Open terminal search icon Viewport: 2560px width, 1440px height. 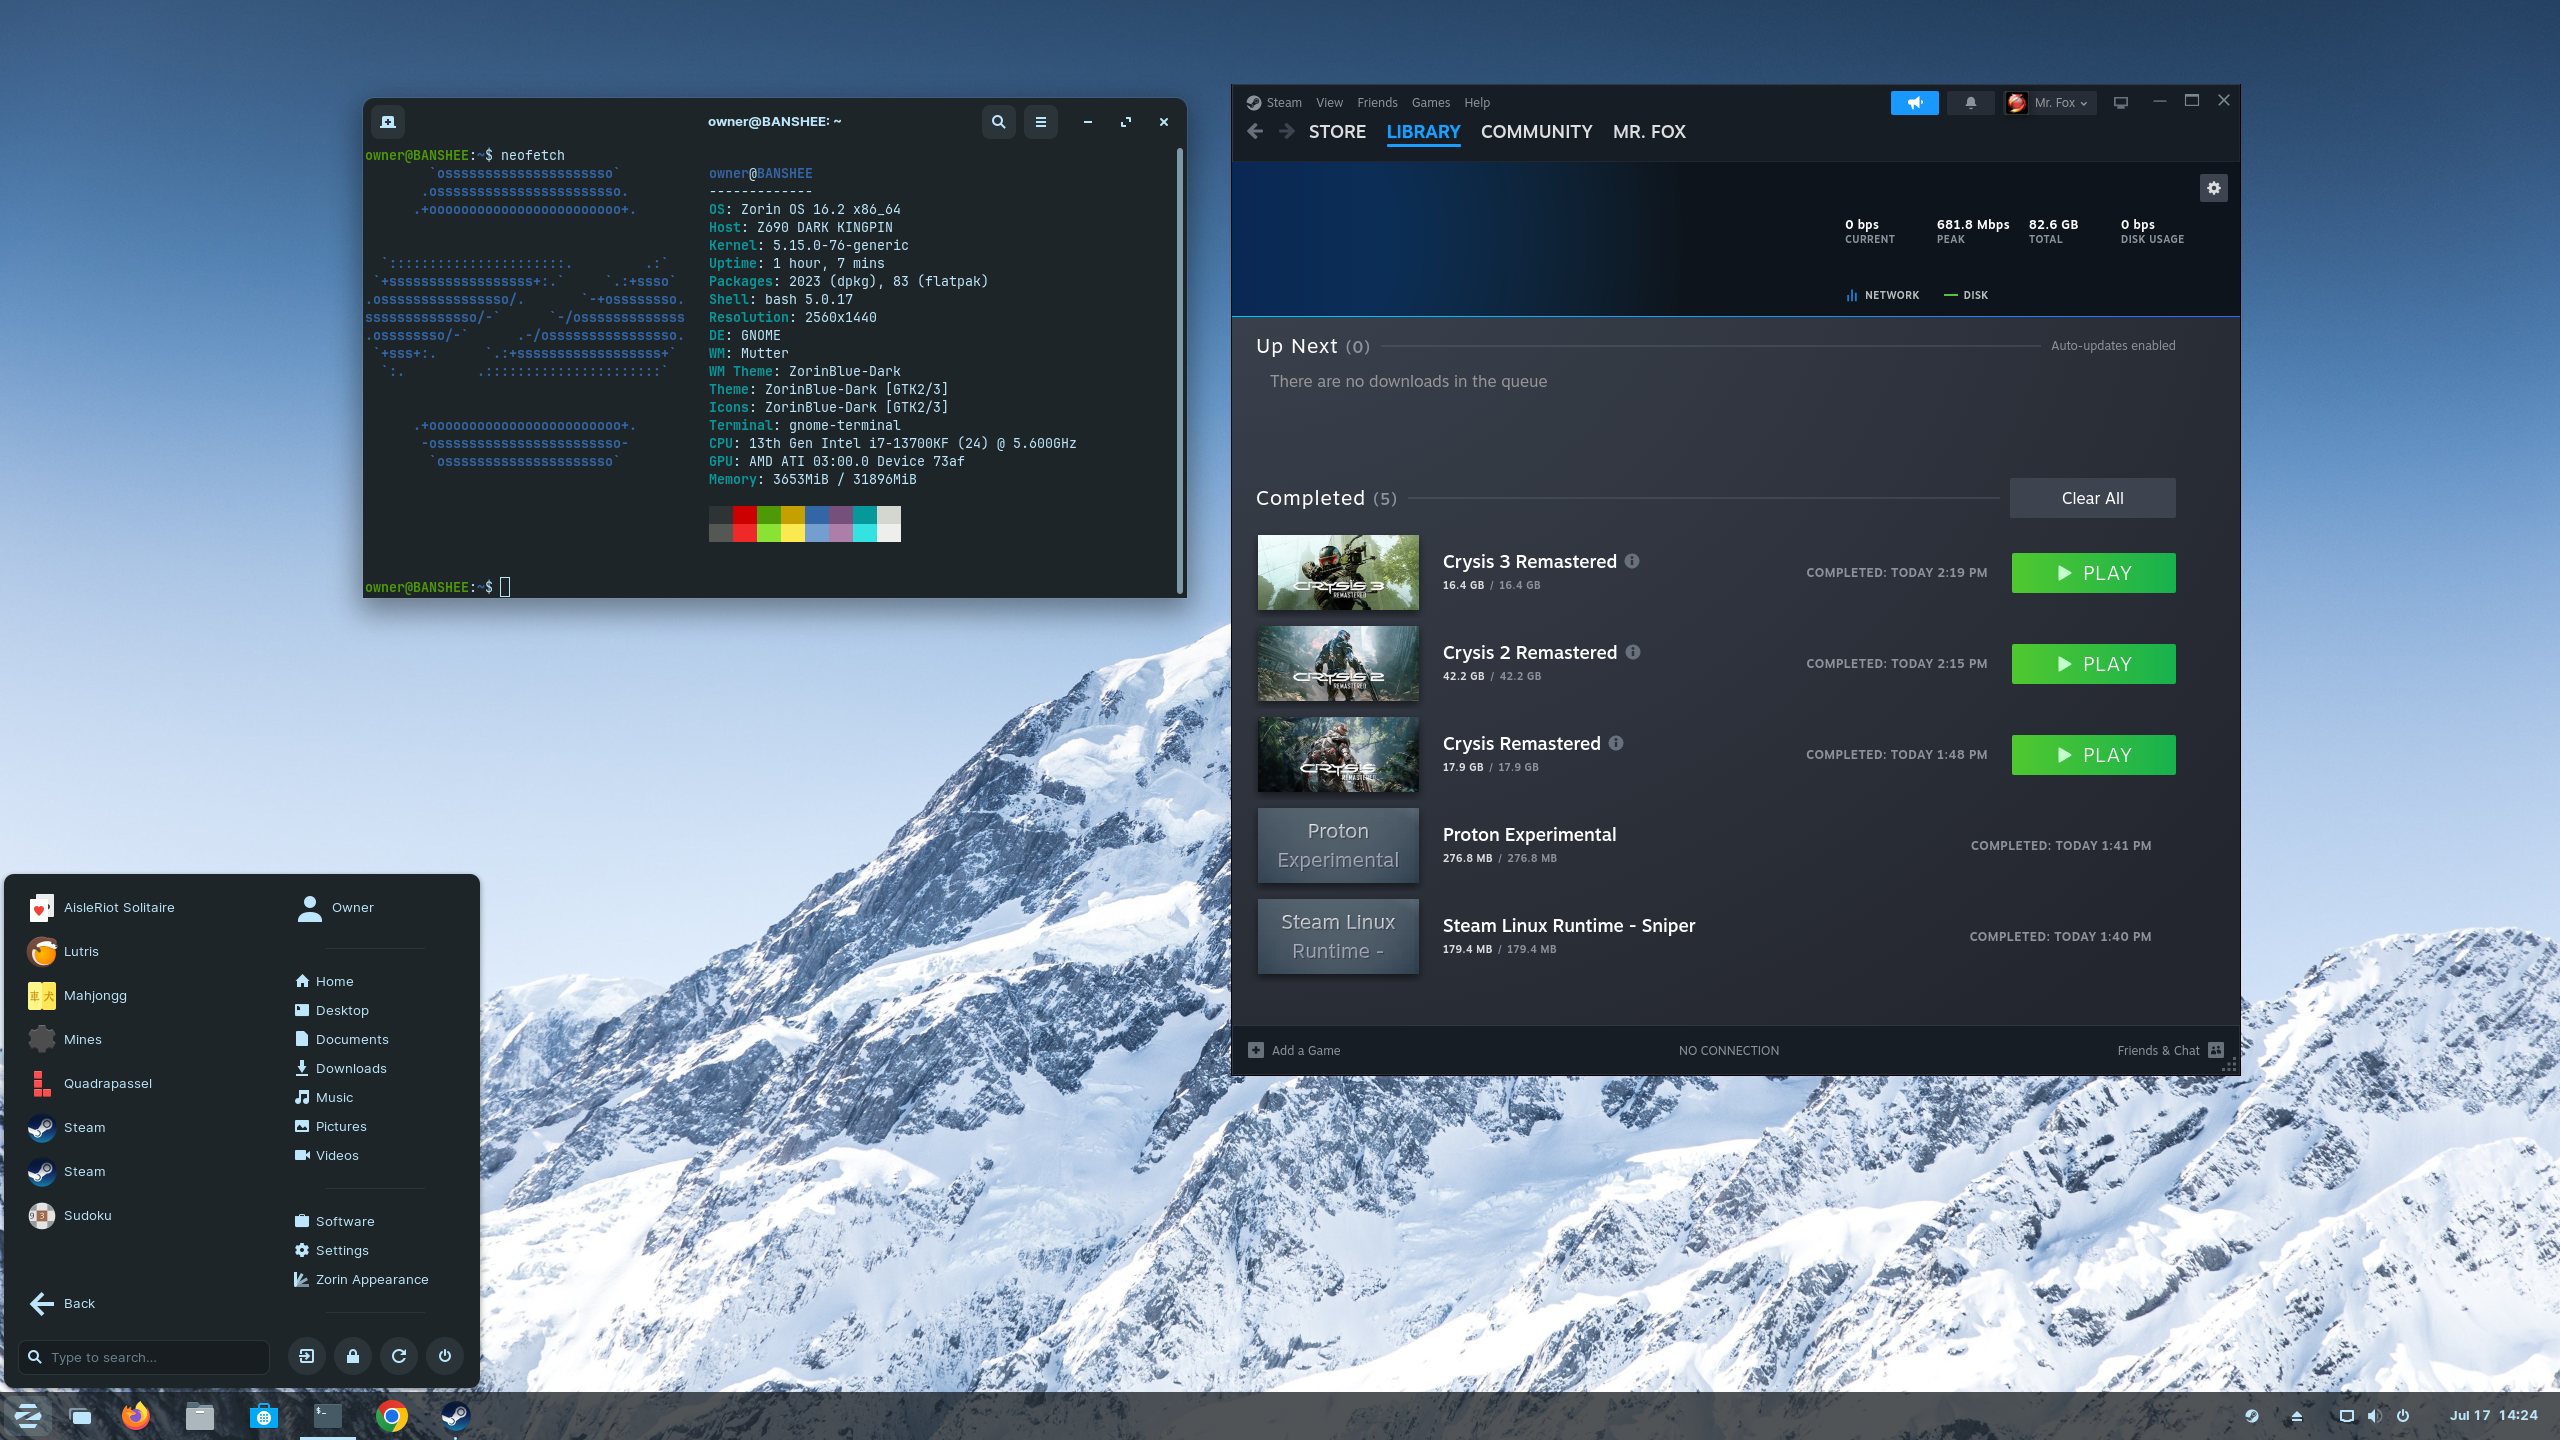point(998,122)
